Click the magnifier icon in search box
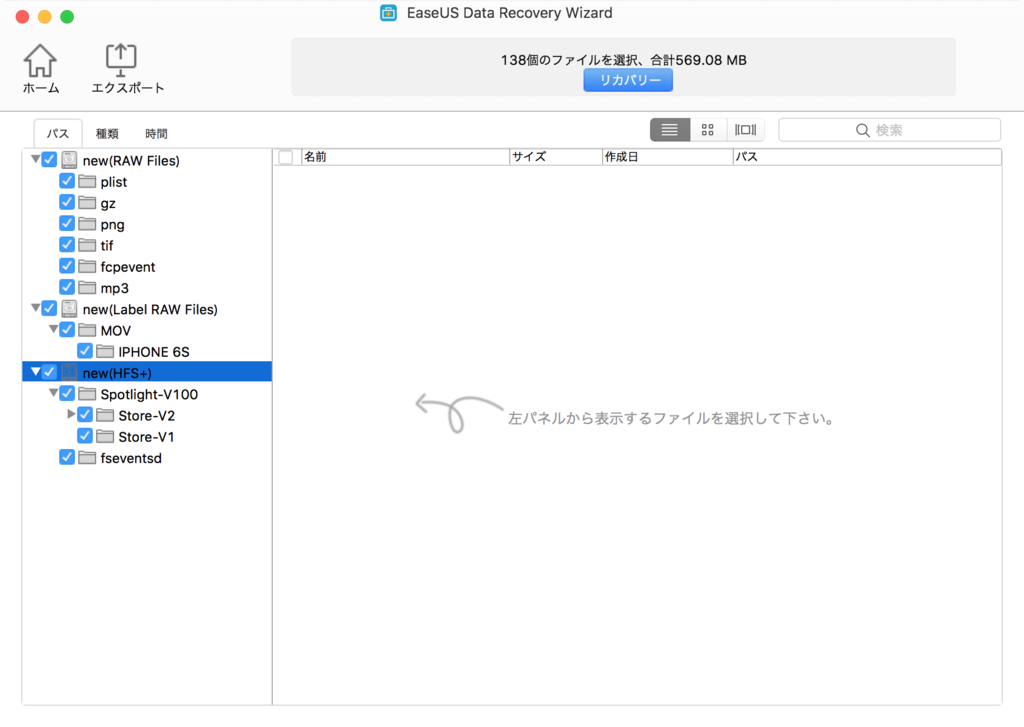The image size is (1024, 727). (x=863, y=130)
